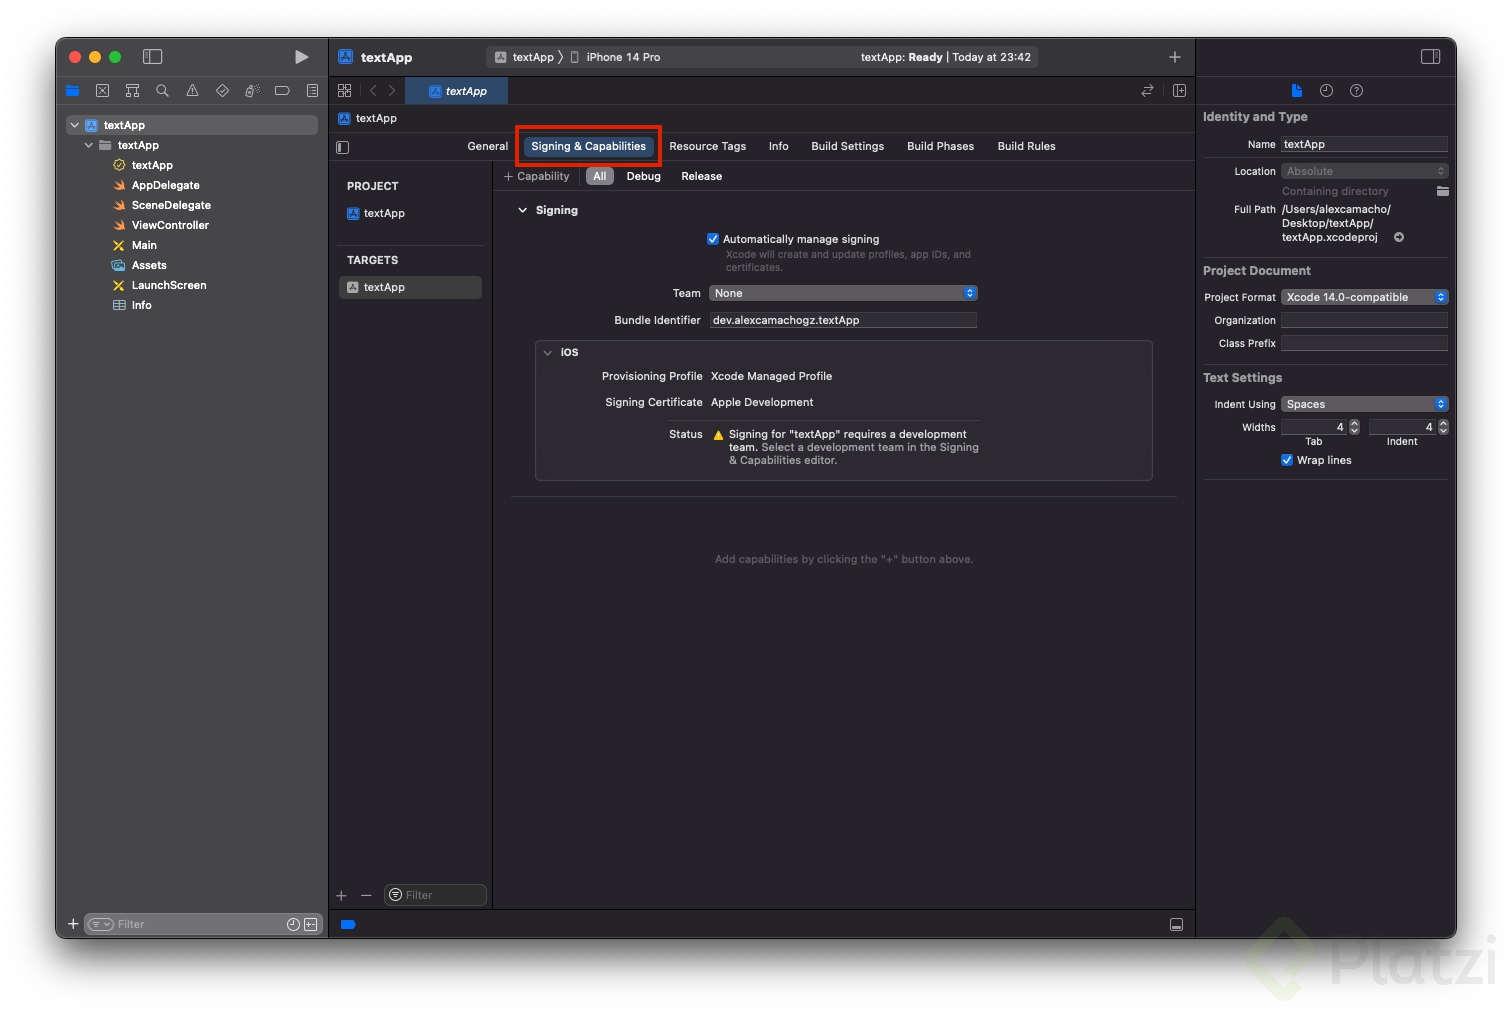Viewport: 1512px width, 1012px height.
Task: Open the Team dropdown
Action: [843, 293]
